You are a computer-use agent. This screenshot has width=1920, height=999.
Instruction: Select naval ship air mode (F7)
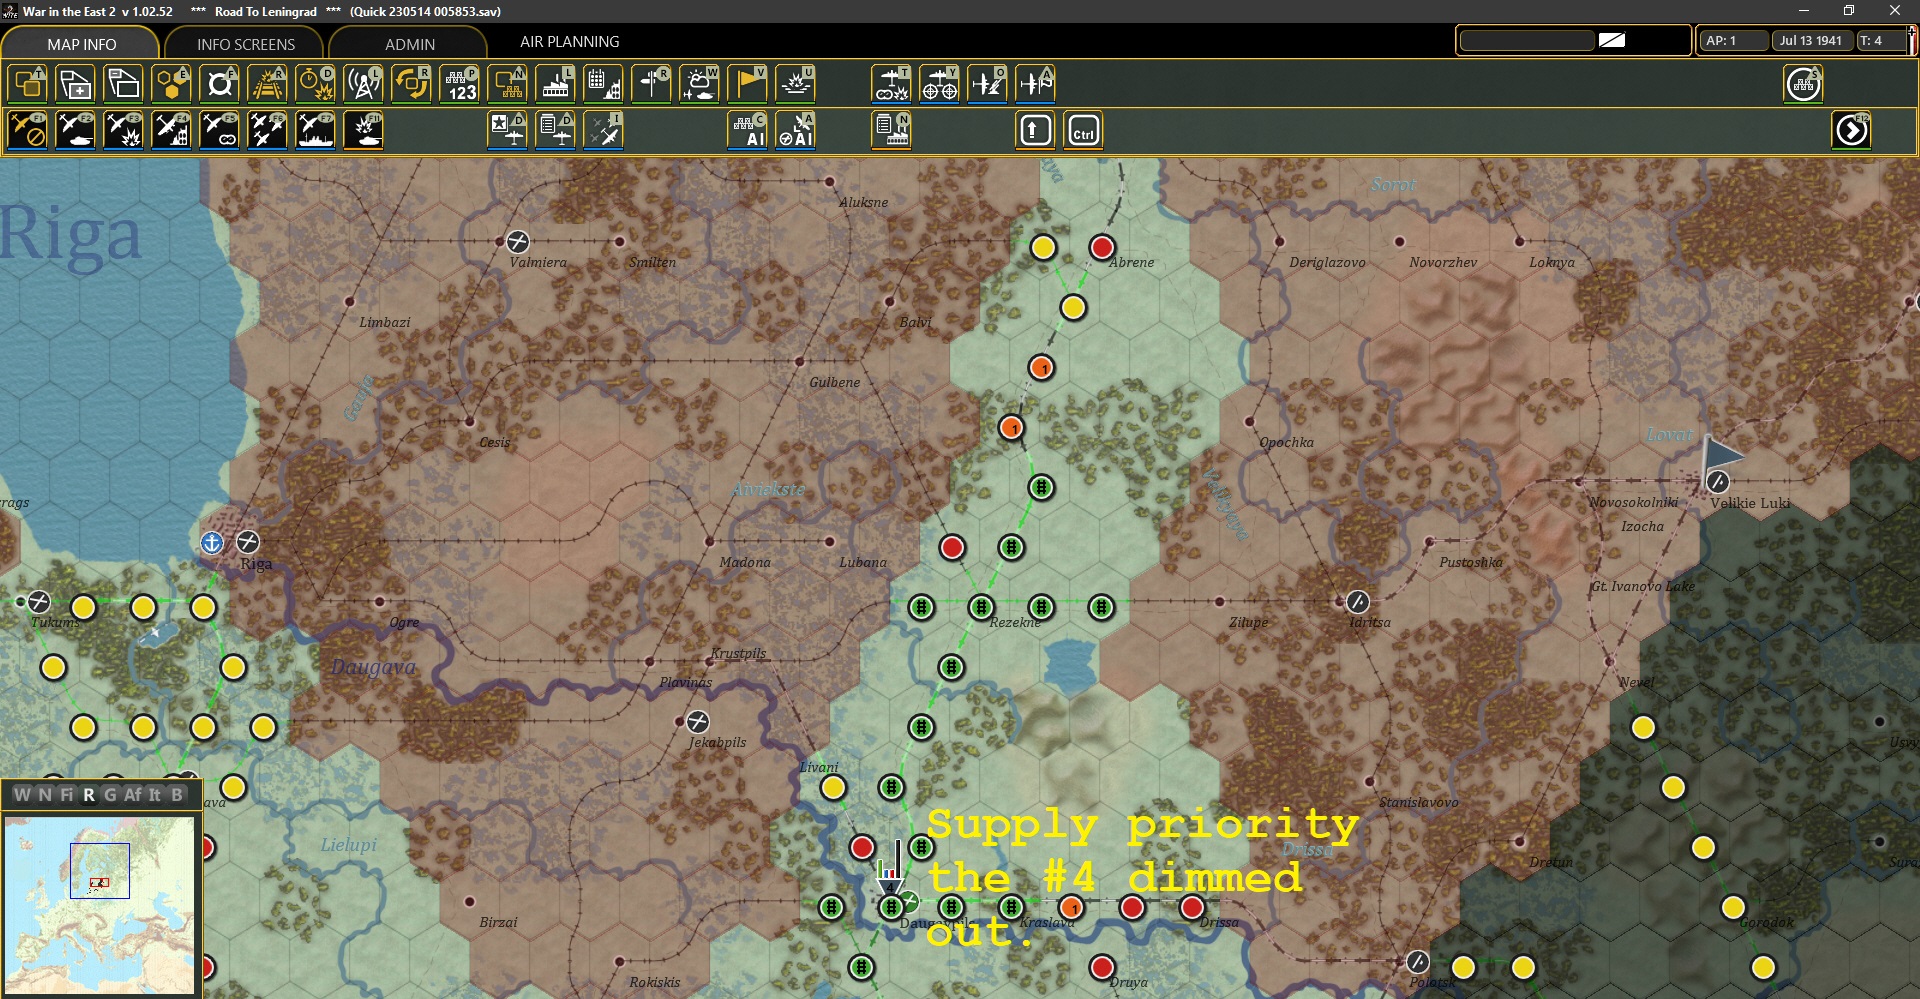[x=315, y=130]
